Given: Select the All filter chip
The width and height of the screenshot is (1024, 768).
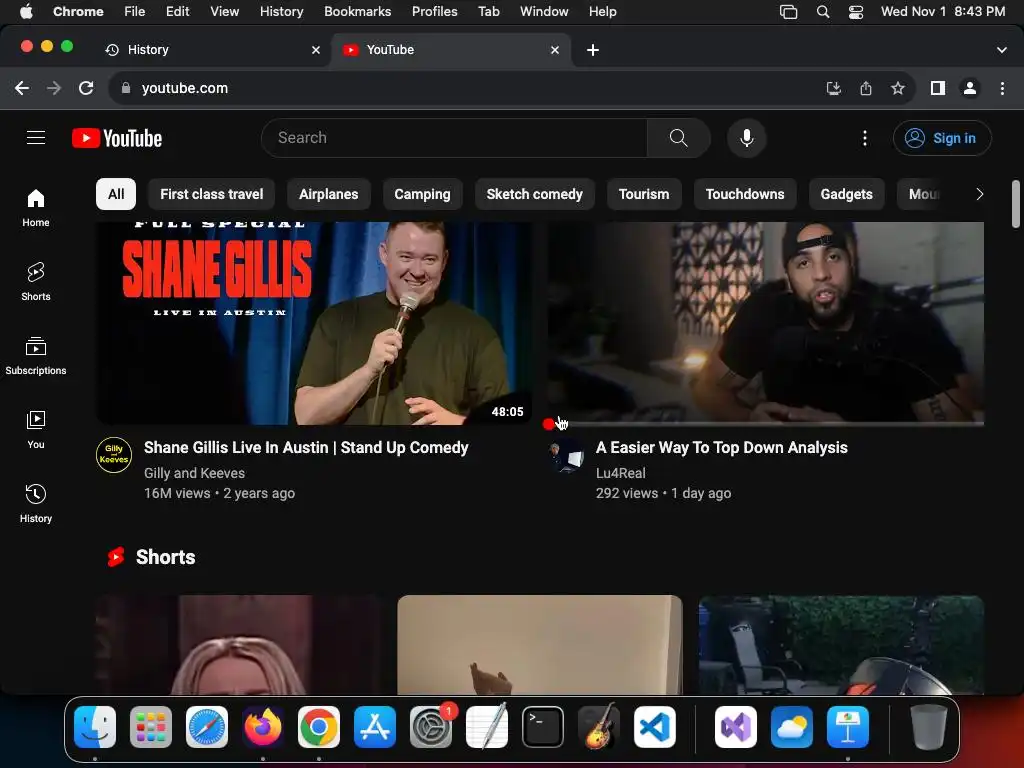Looking at the screenshot, I should tap(116, 194).
